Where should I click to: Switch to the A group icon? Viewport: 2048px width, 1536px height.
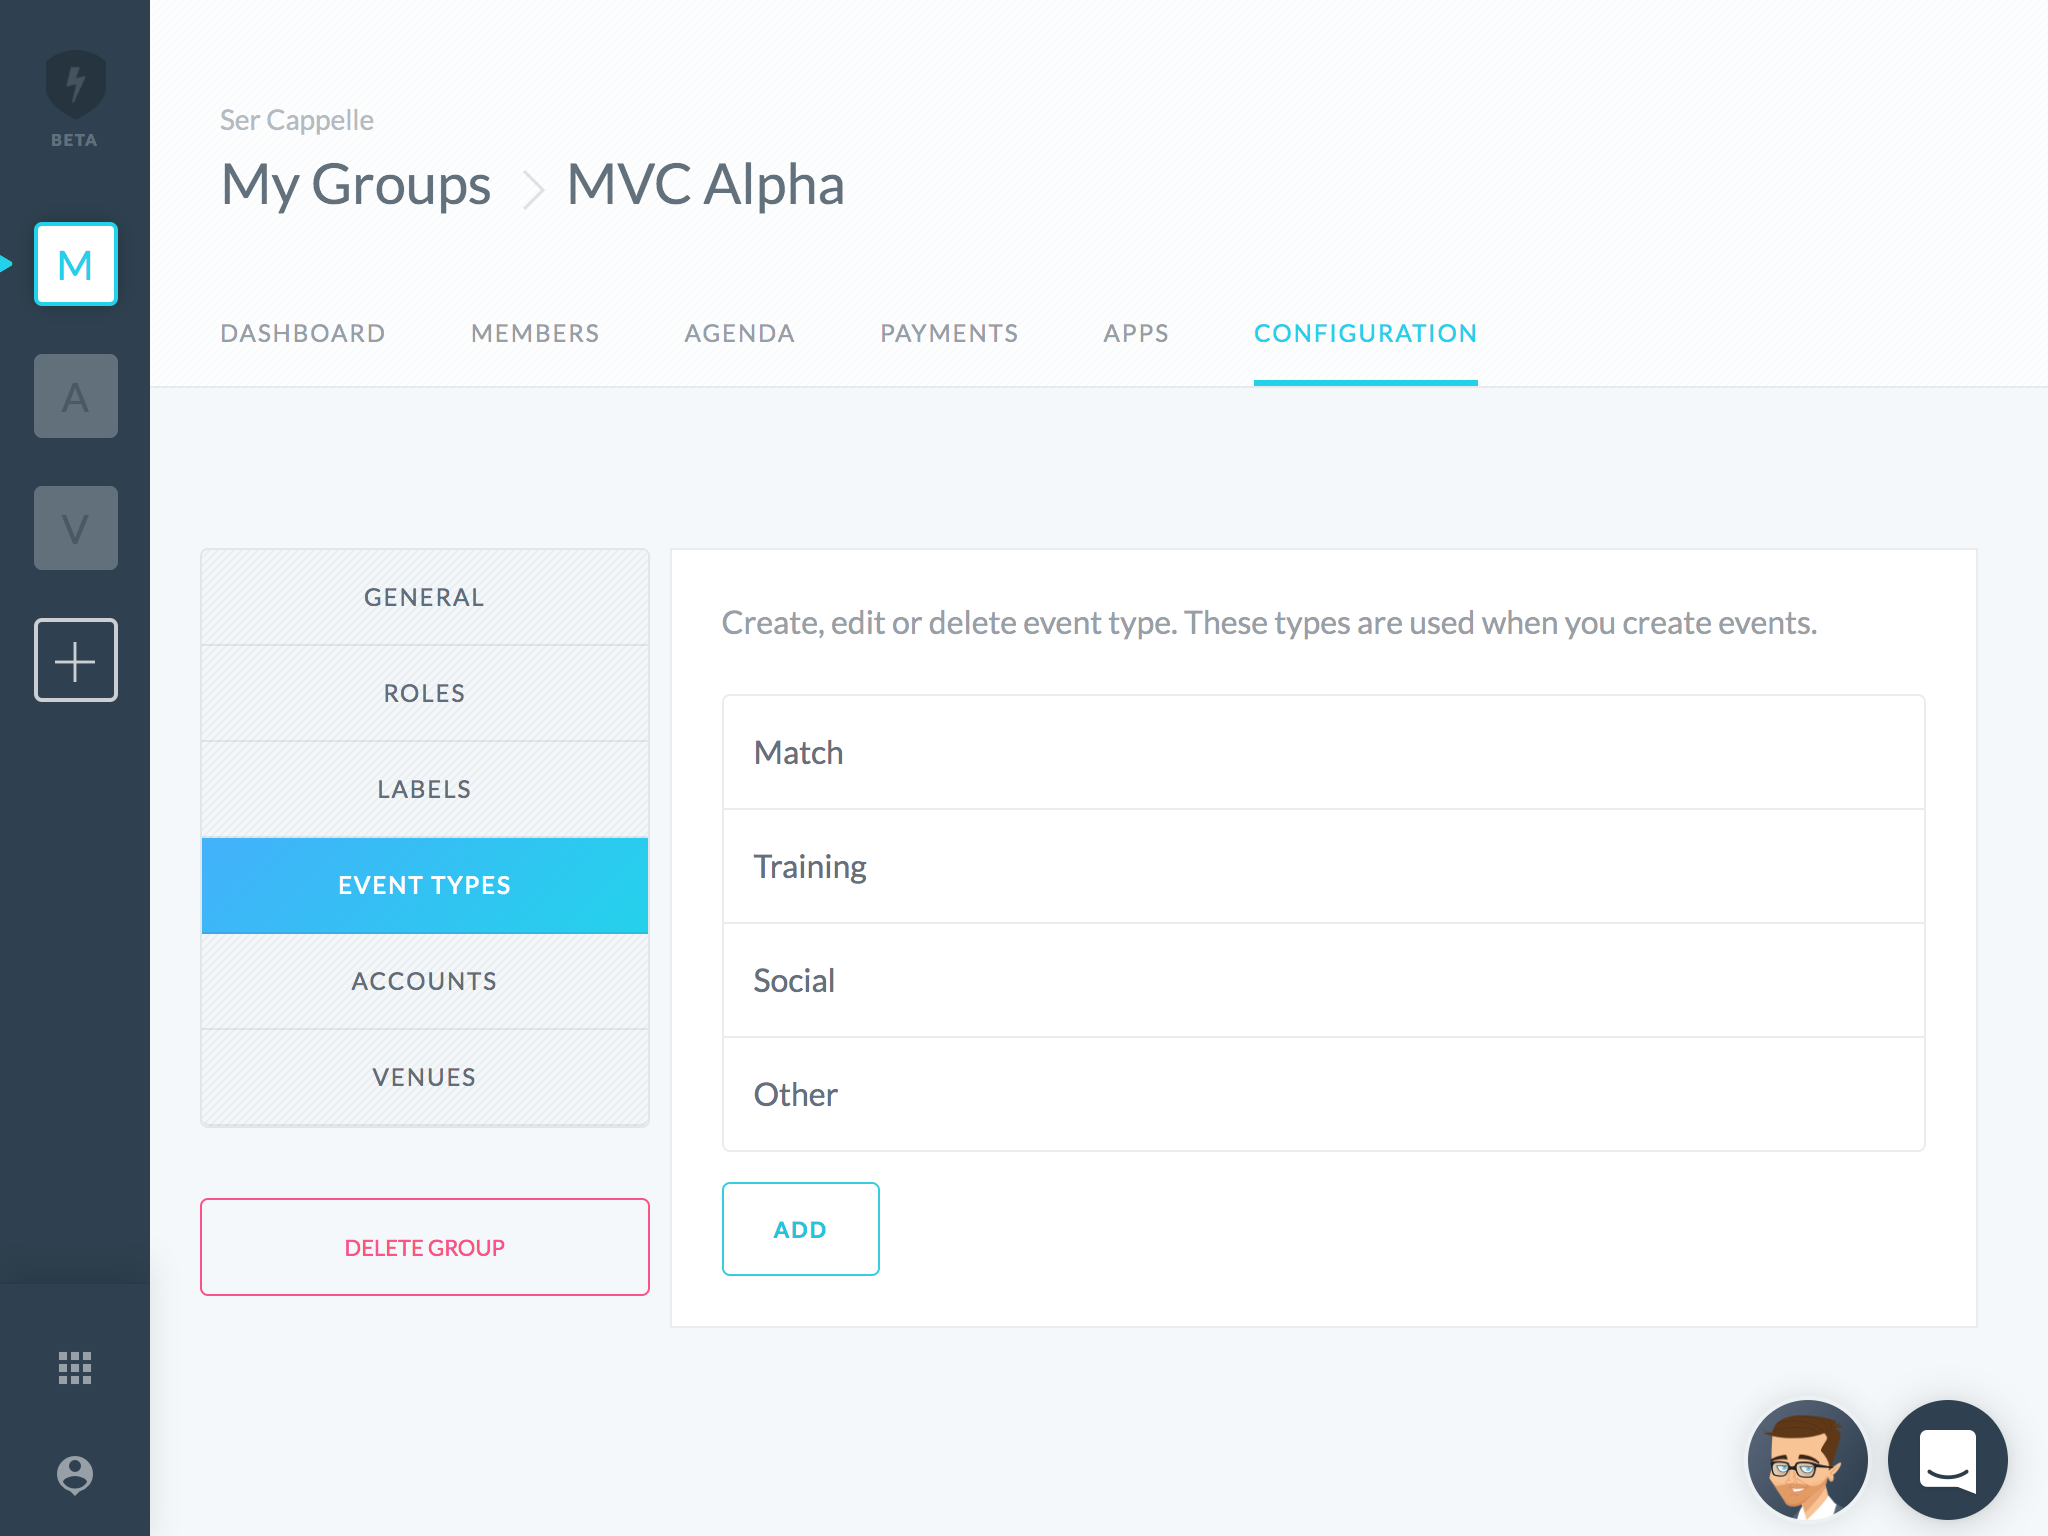click(x=76, y=396)
